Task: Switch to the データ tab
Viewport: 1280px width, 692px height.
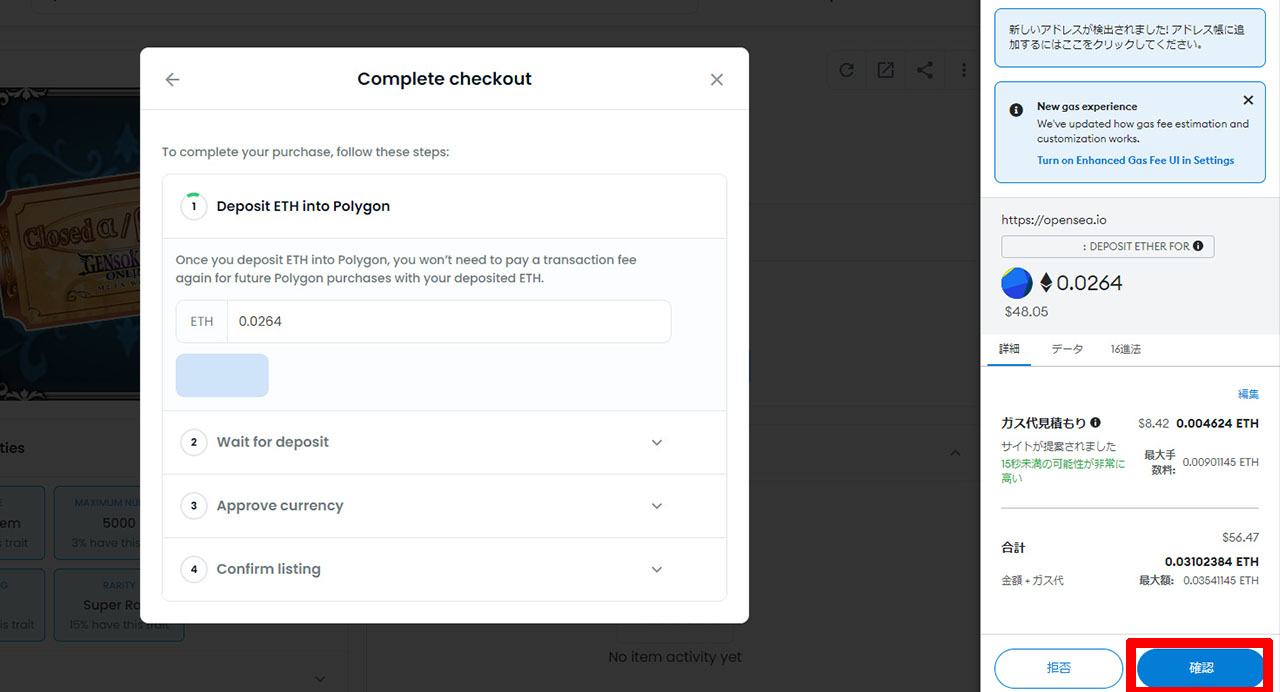Action: click(x=1067, y=349)
